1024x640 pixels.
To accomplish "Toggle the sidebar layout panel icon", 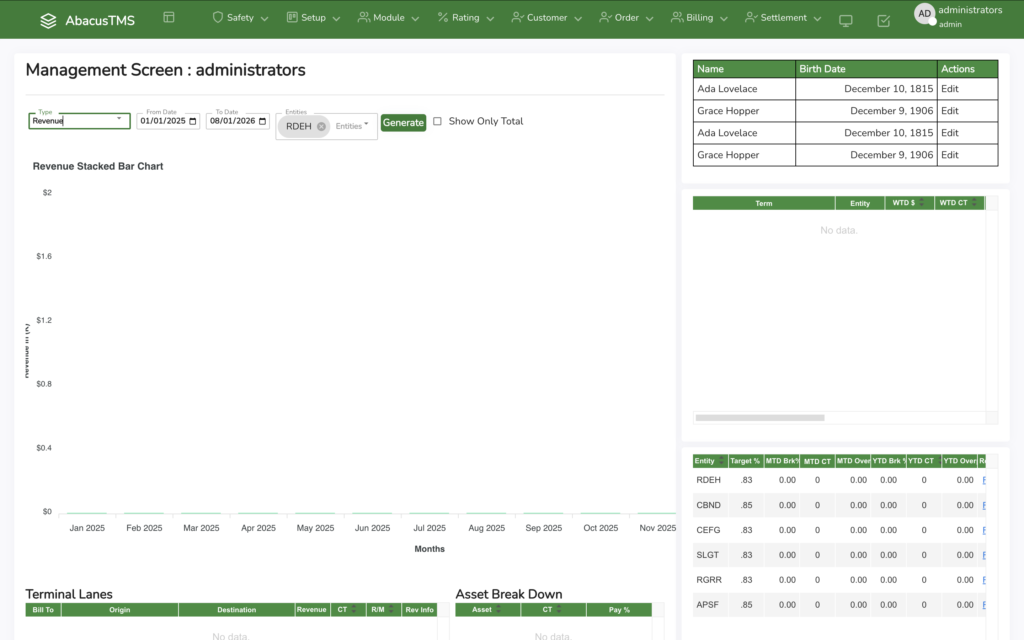I will click(168, 18).
